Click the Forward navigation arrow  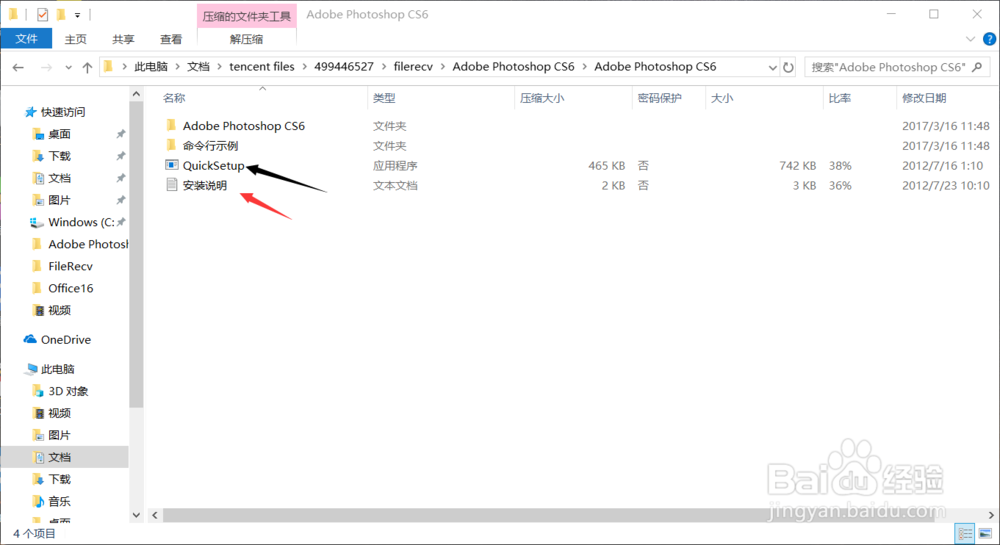tap(46, 67)
